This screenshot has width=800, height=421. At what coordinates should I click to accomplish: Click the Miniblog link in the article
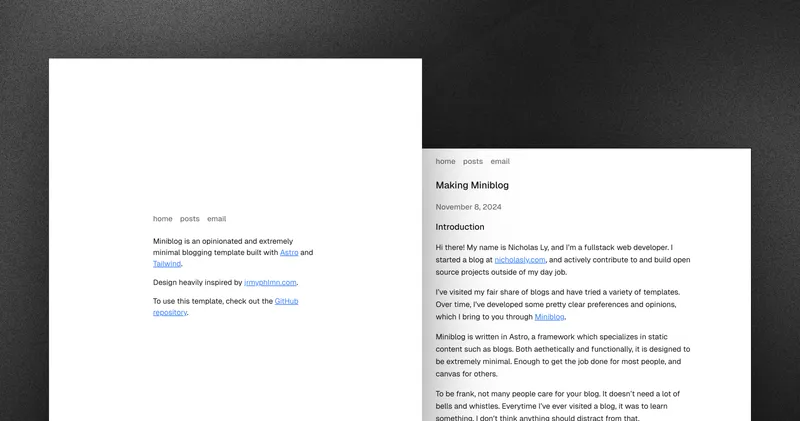point(549,317)
